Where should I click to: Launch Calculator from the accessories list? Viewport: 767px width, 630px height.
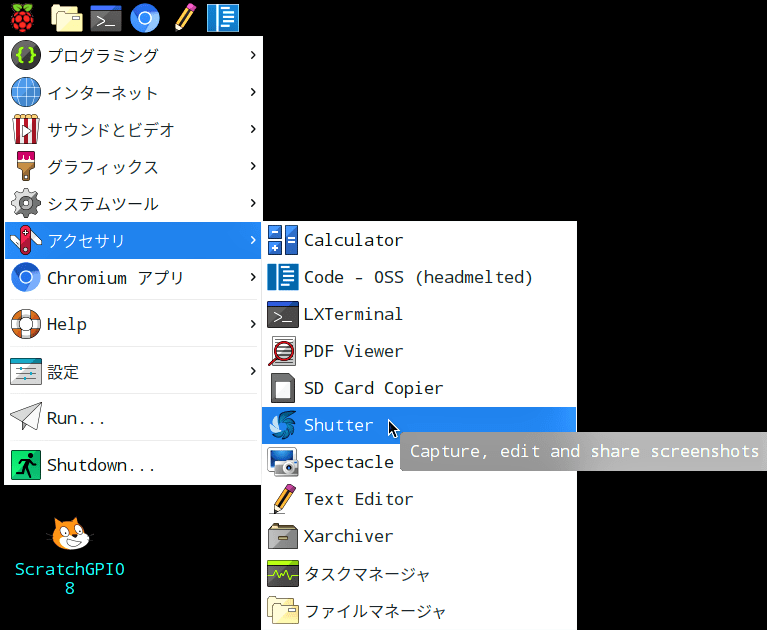tap(419, 240)
